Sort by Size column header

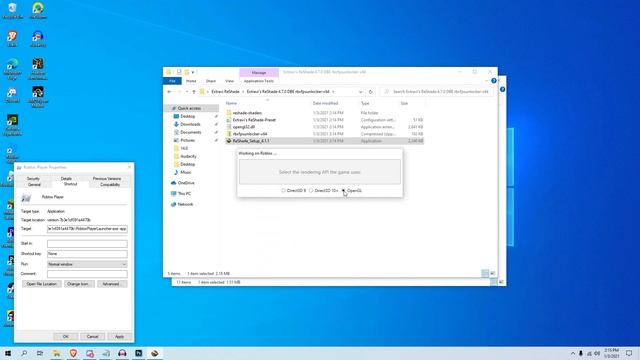click(404, 103)
